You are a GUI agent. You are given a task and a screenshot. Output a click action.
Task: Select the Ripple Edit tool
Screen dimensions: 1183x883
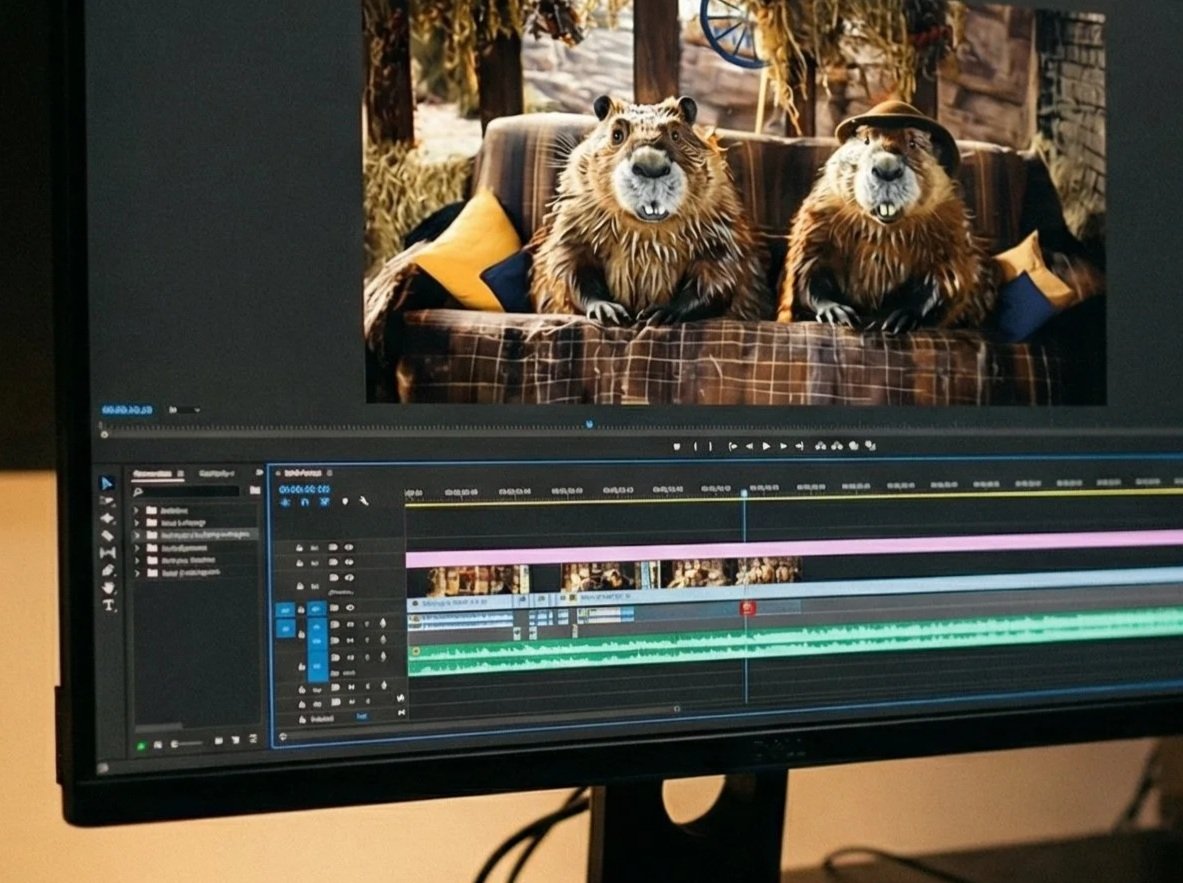pos(107,518)
